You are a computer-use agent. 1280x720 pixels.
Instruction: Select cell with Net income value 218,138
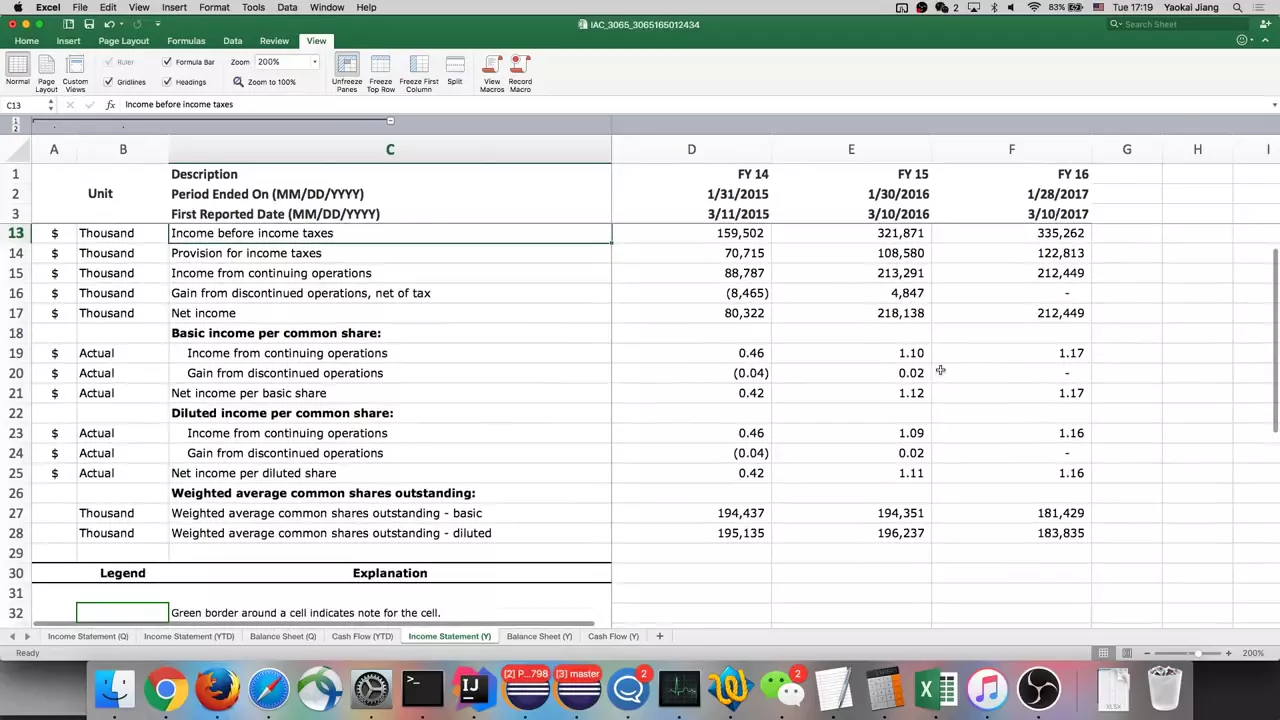[851, 313]
